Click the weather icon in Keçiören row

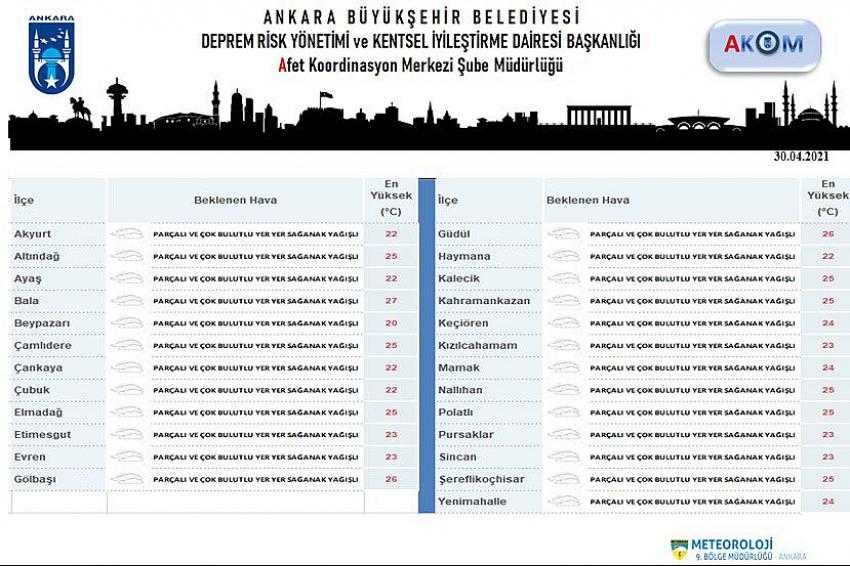point(565,323)
